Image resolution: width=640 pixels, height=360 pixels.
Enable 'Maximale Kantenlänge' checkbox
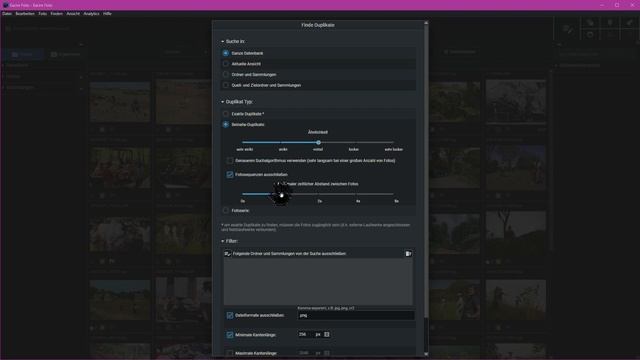tap(230, 353)
